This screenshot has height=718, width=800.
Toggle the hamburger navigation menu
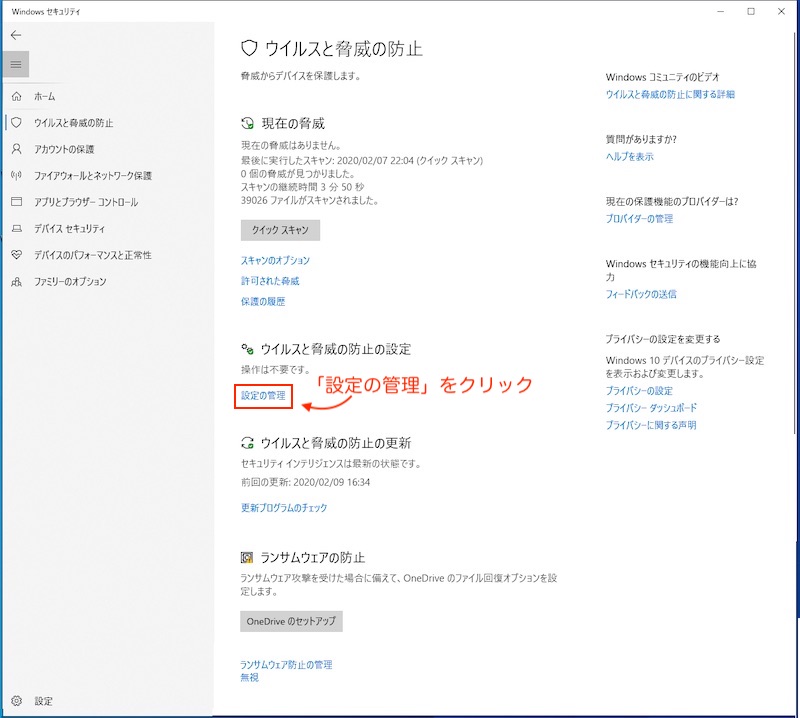click(x=16, y=64)
